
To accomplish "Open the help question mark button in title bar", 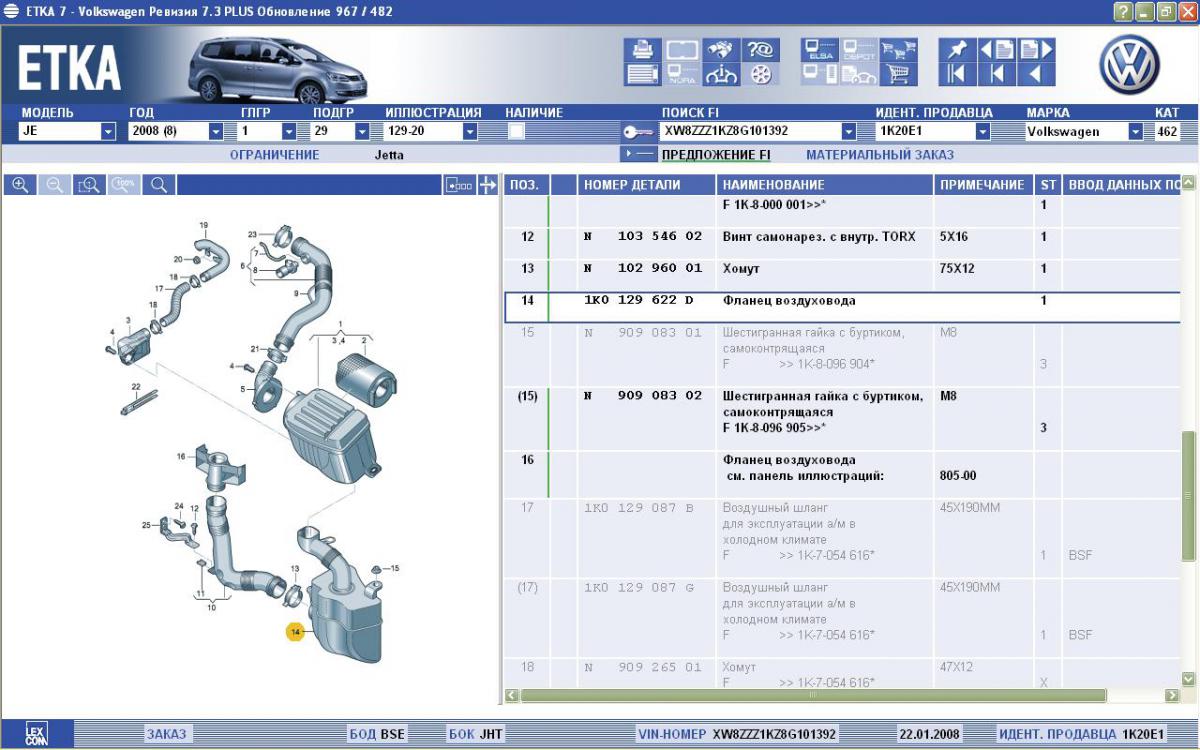I will pyautogui.click(x=1124, y=11).
